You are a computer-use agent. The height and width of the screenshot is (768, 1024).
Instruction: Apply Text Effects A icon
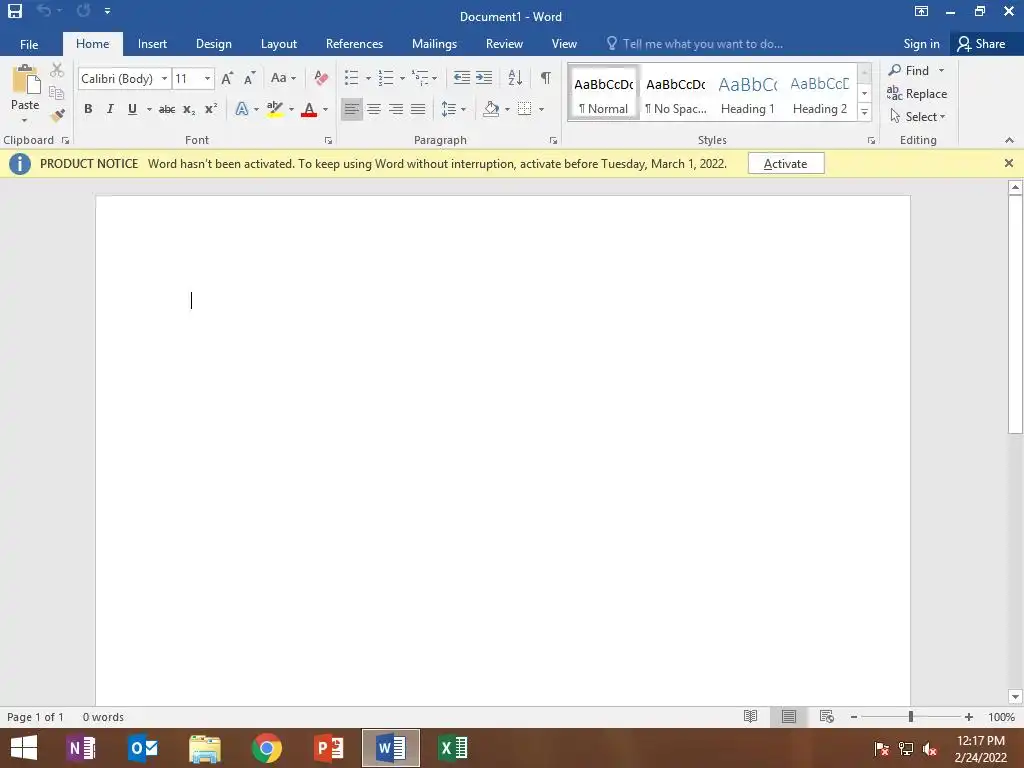pos(242,109)
